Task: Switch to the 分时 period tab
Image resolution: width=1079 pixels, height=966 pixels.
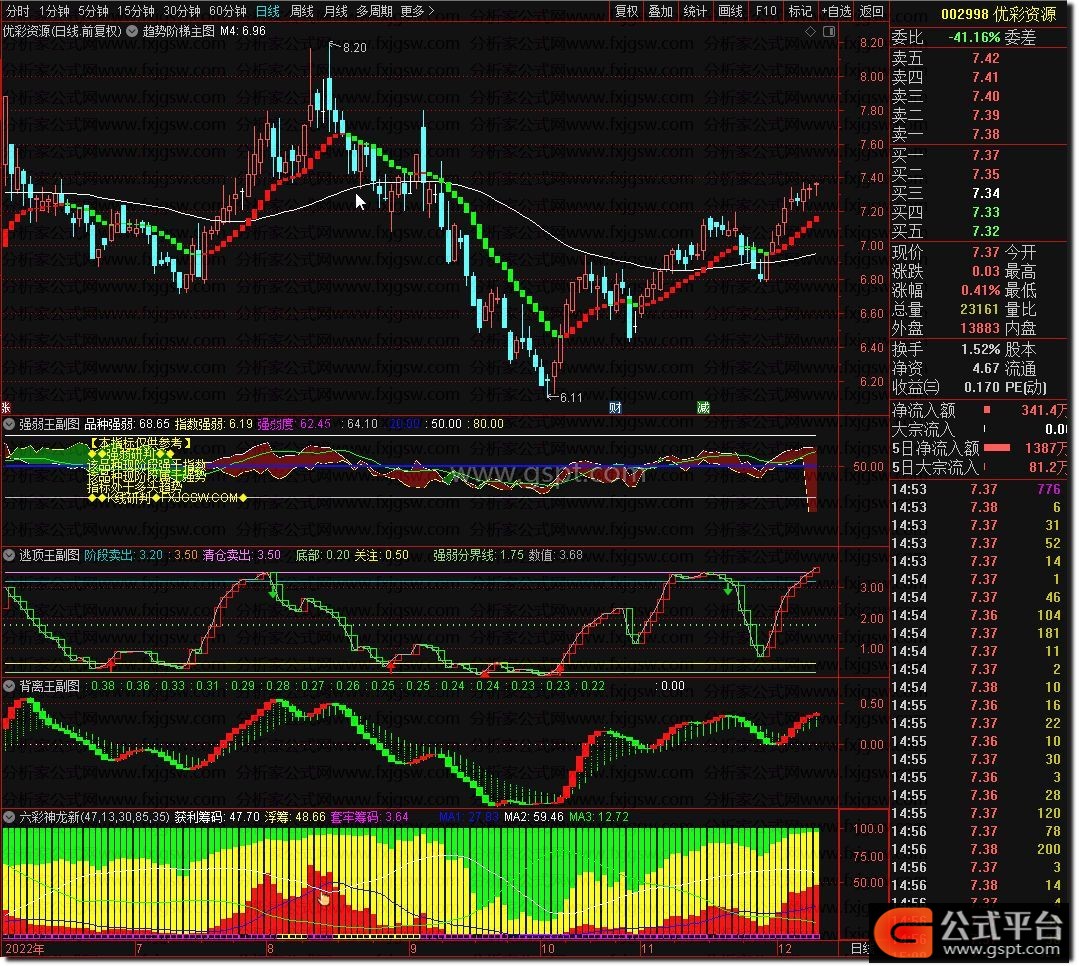Action: [x=18, y=11]
